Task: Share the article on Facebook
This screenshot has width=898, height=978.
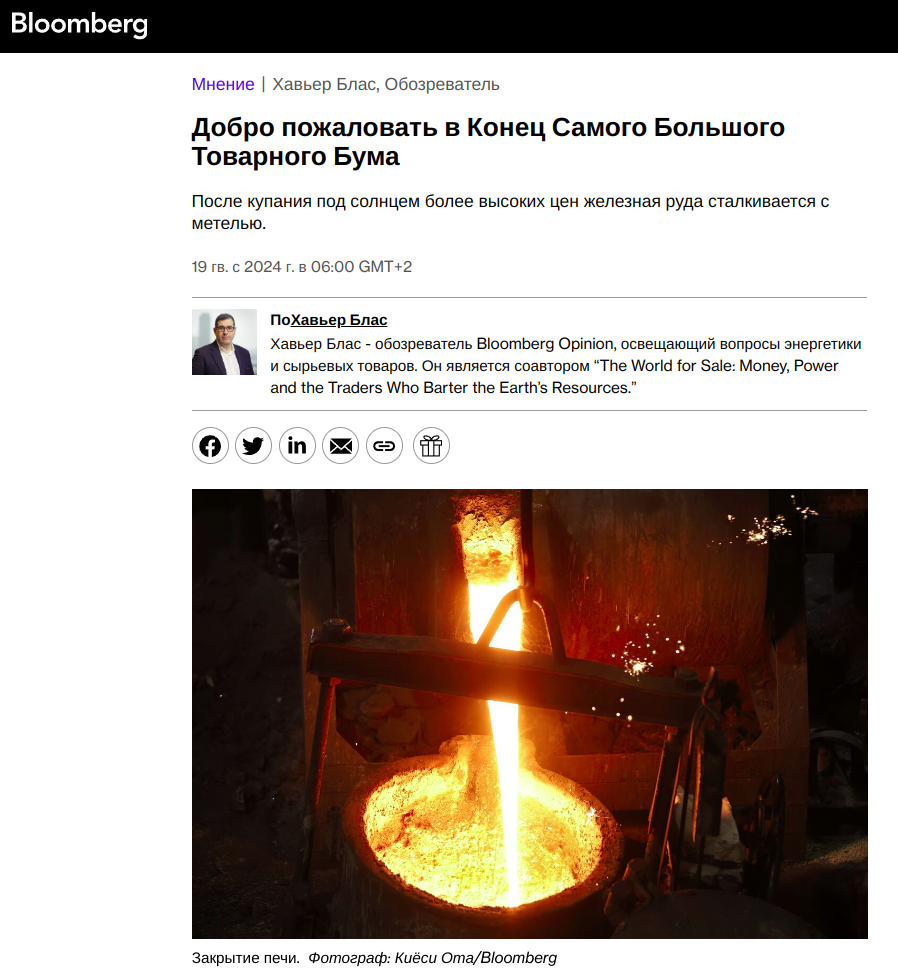Action: coord(210,446)
